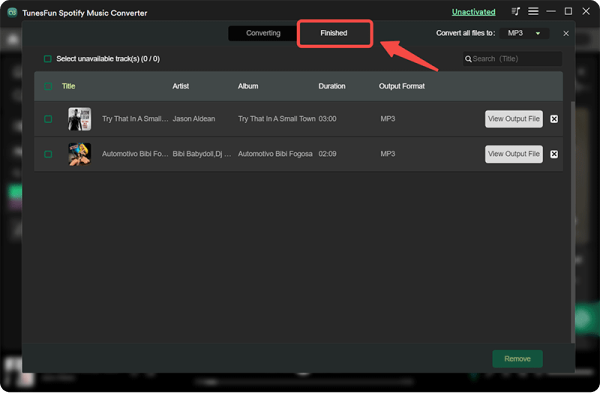
Task: Click the track list vertical scrollbar
Action: 573,222
